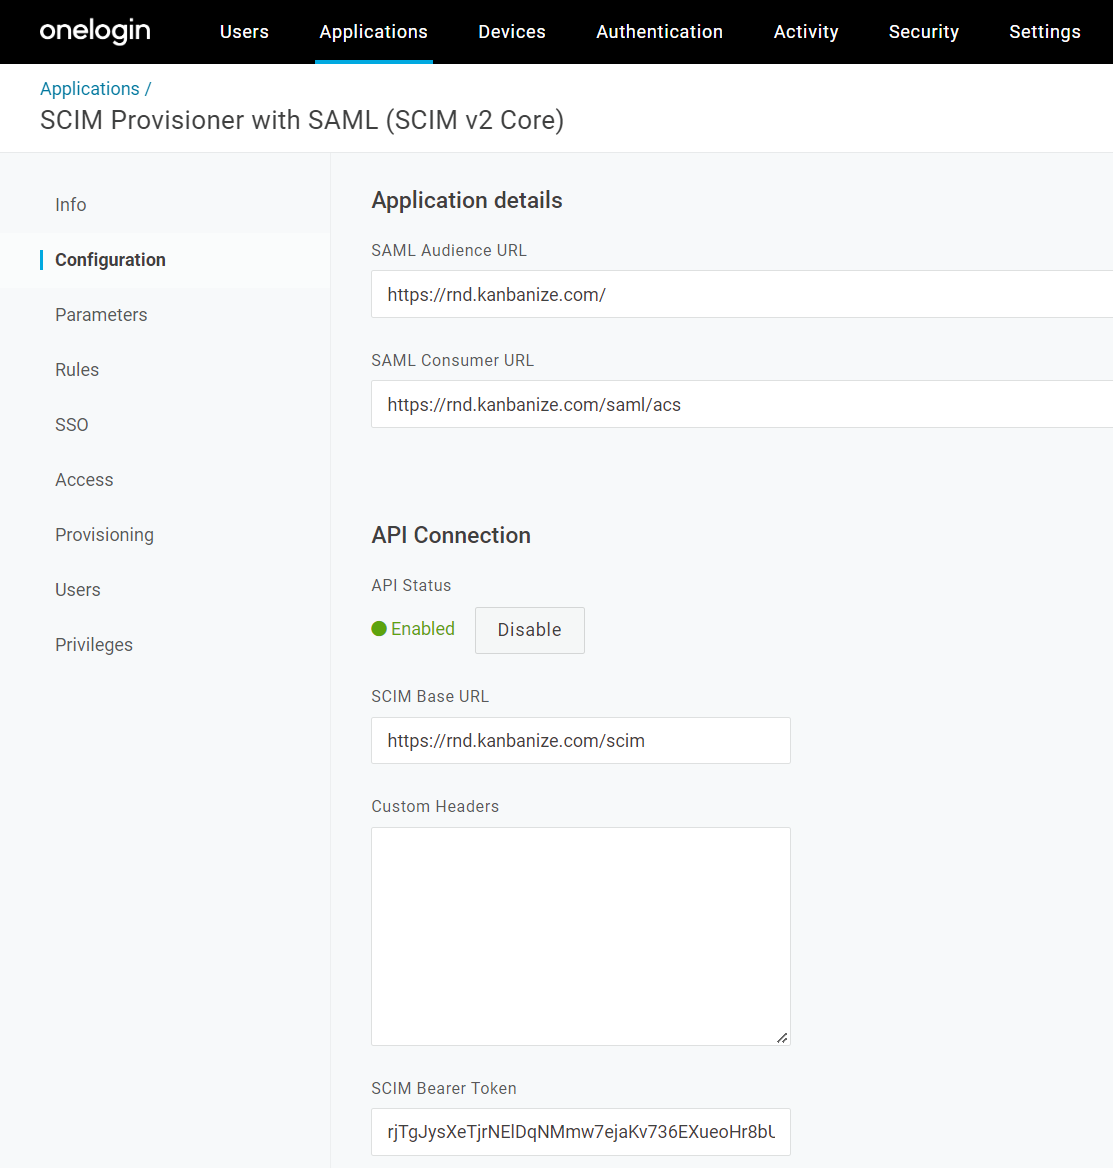Open the Users menu in top navigation

pos(244,32)
